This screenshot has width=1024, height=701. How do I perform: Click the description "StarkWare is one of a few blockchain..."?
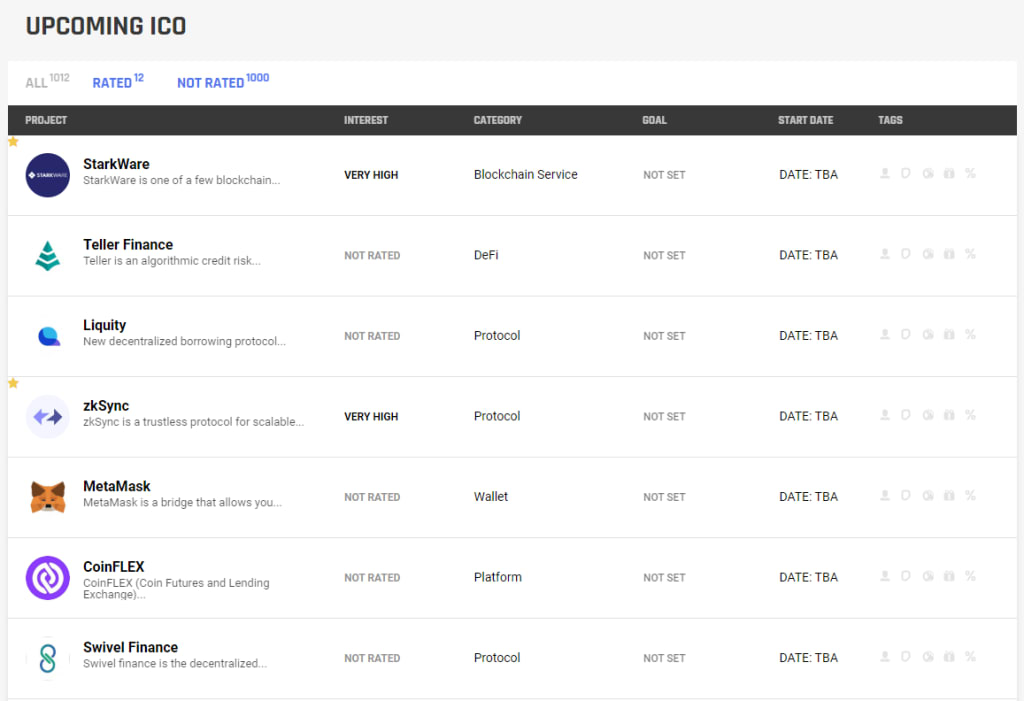coord(182,180)
